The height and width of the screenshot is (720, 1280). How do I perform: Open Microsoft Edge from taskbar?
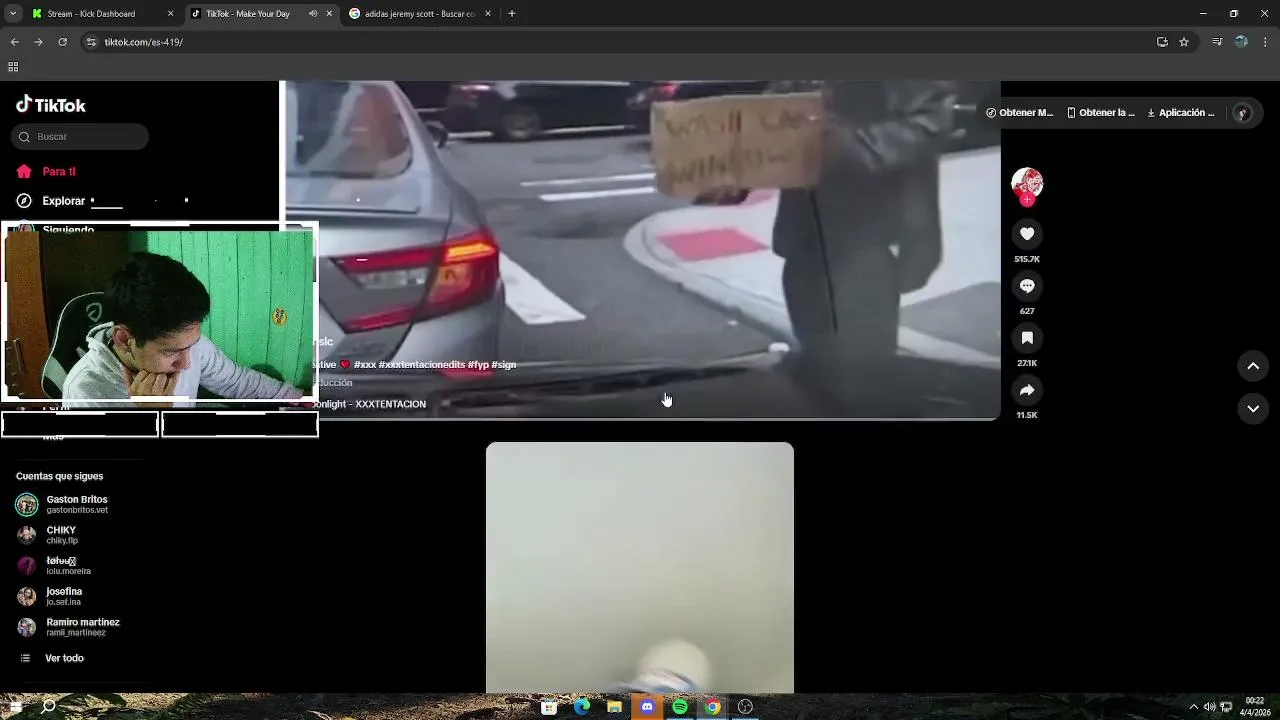point(582,707)
